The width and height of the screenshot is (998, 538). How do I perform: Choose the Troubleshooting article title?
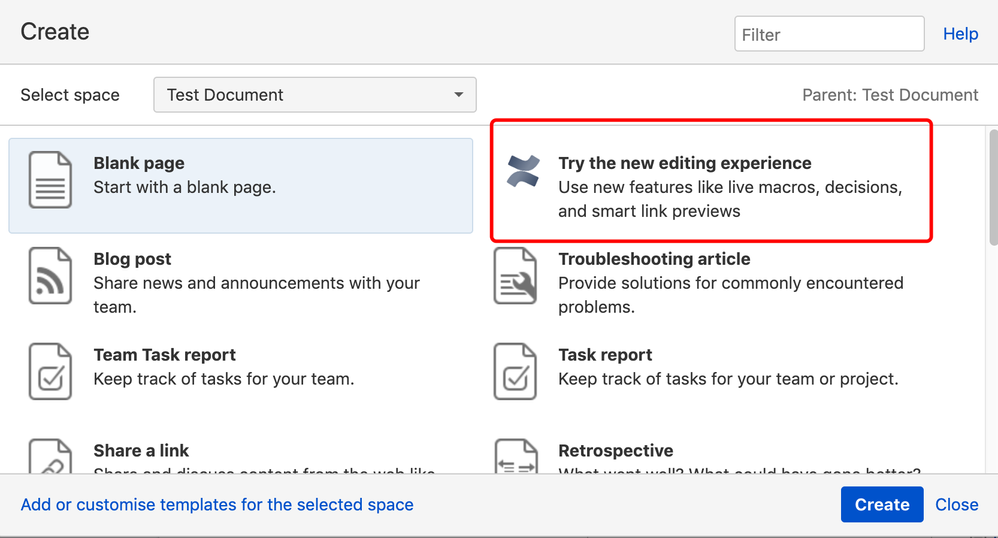point(654,259)
